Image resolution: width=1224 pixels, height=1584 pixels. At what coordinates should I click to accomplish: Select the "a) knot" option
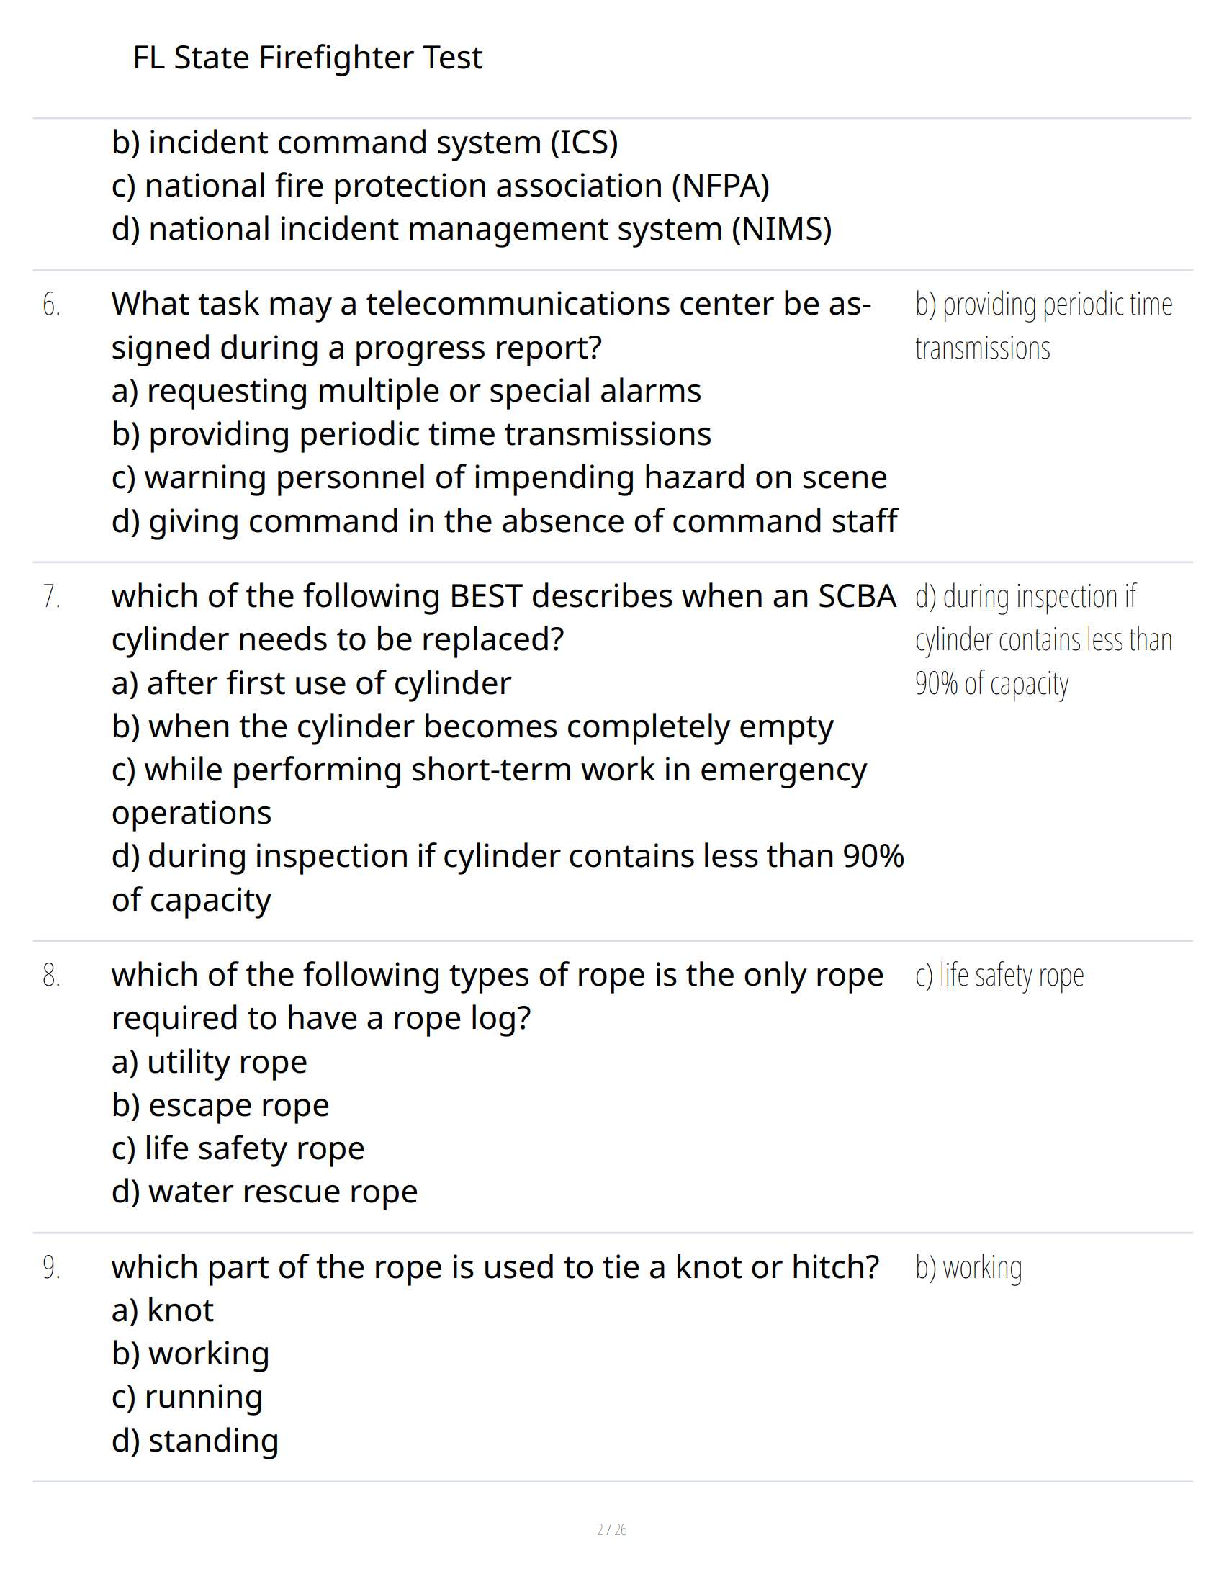click(x=162, y=1310)
